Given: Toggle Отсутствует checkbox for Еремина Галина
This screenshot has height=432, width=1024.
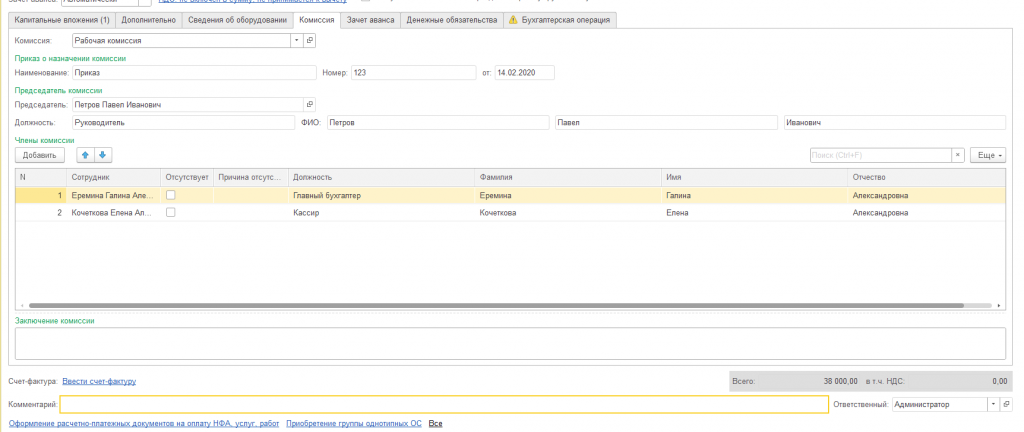Looking at the screenshot, I should [170, 195].
